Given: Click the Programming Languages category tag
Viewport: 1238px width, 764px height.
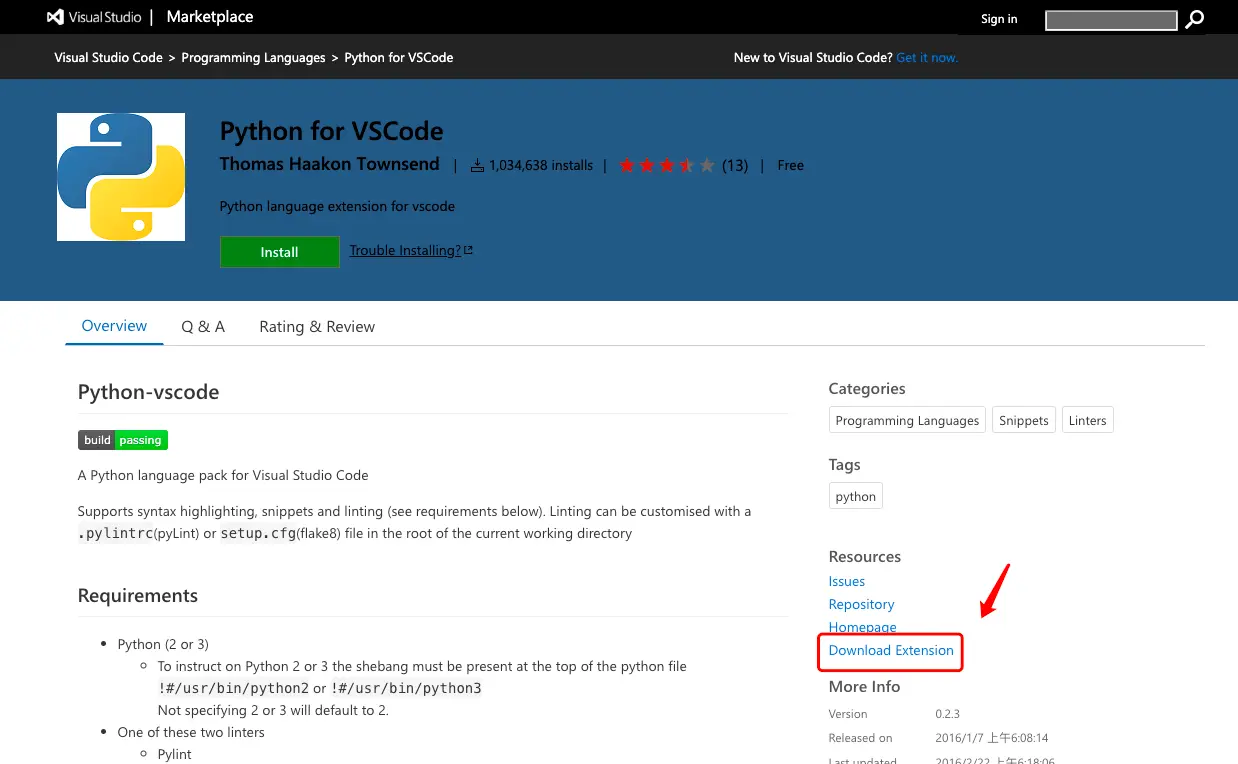Looking at the screenshot, I should pyautogui.click(x=907, y=420).
